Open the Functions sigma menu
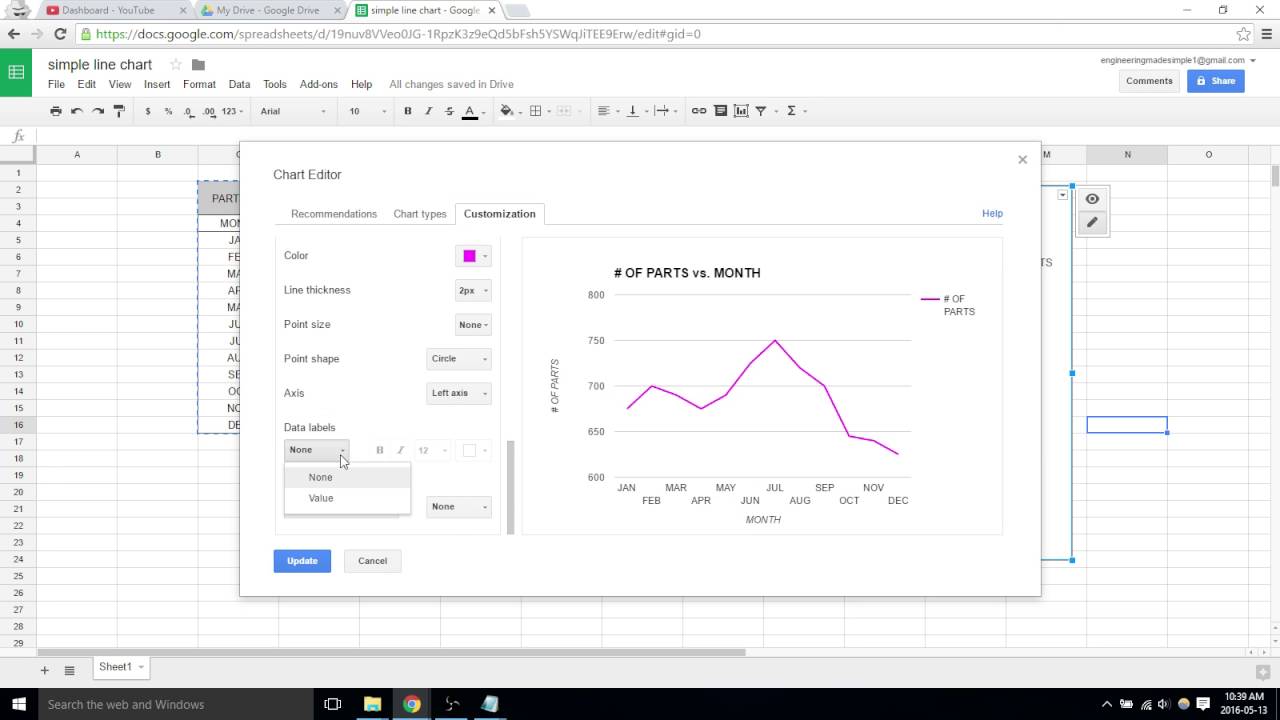Image resolution: width=1280 pixels, height=720 pixels. pos(796,111)
